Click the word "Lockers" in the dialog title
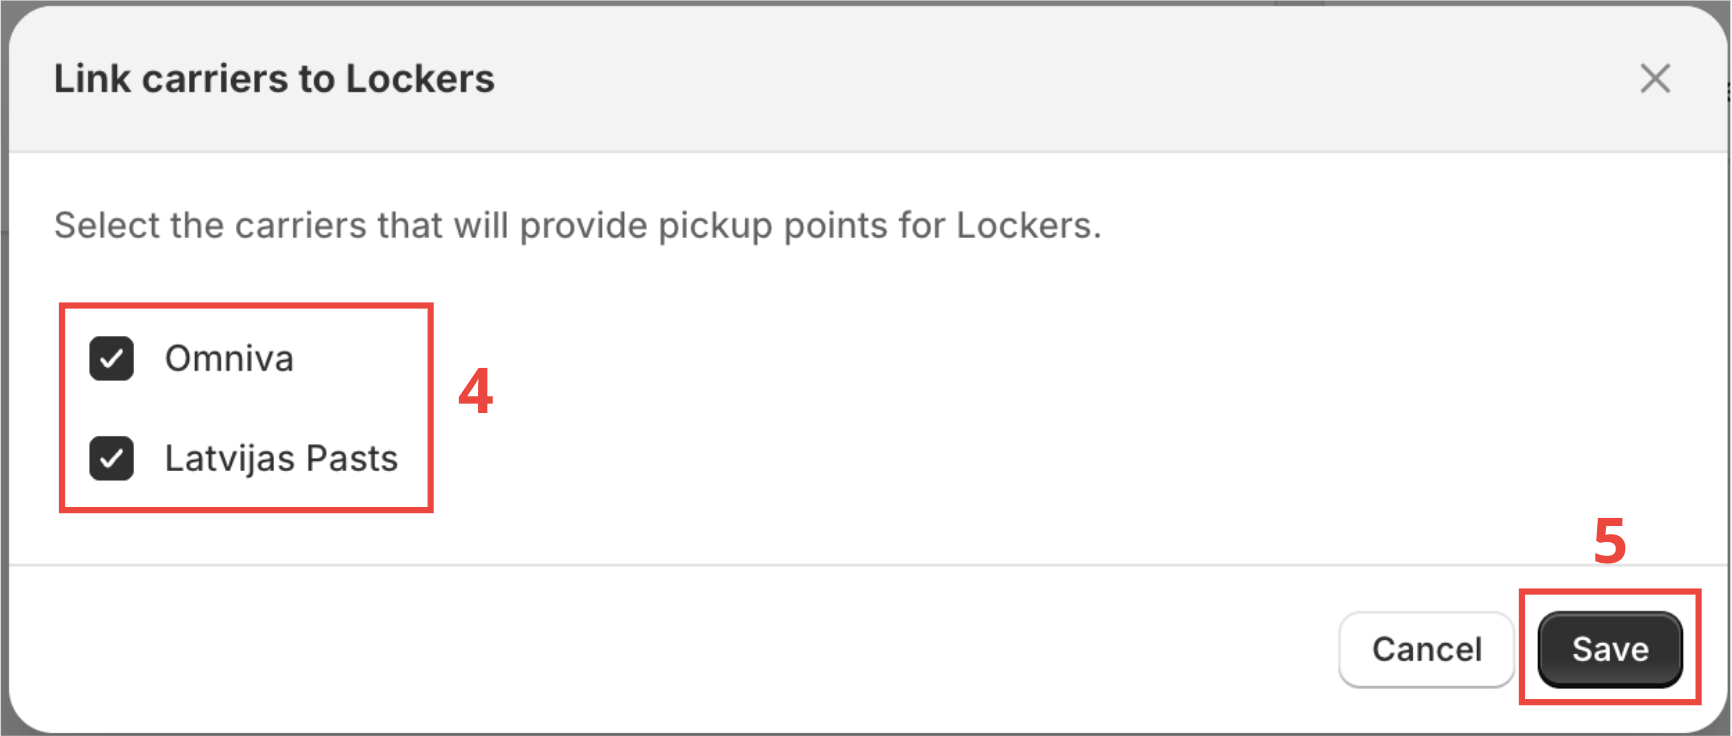 point(420,79)
